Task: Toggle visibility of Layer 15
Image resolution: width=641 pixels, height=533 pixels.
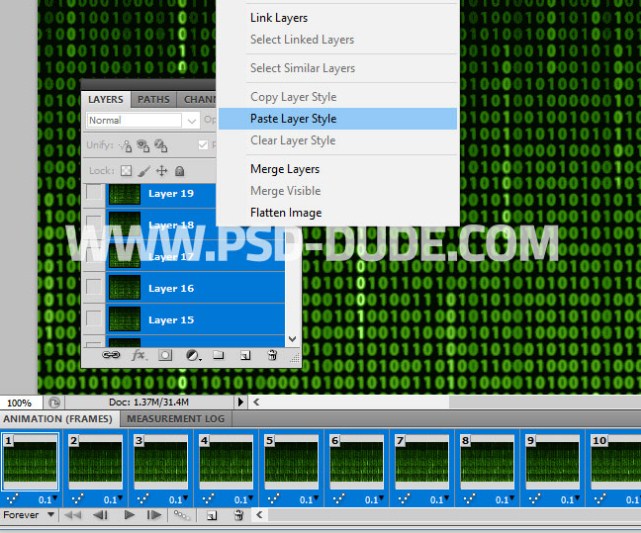Action: tap(94, 318)
